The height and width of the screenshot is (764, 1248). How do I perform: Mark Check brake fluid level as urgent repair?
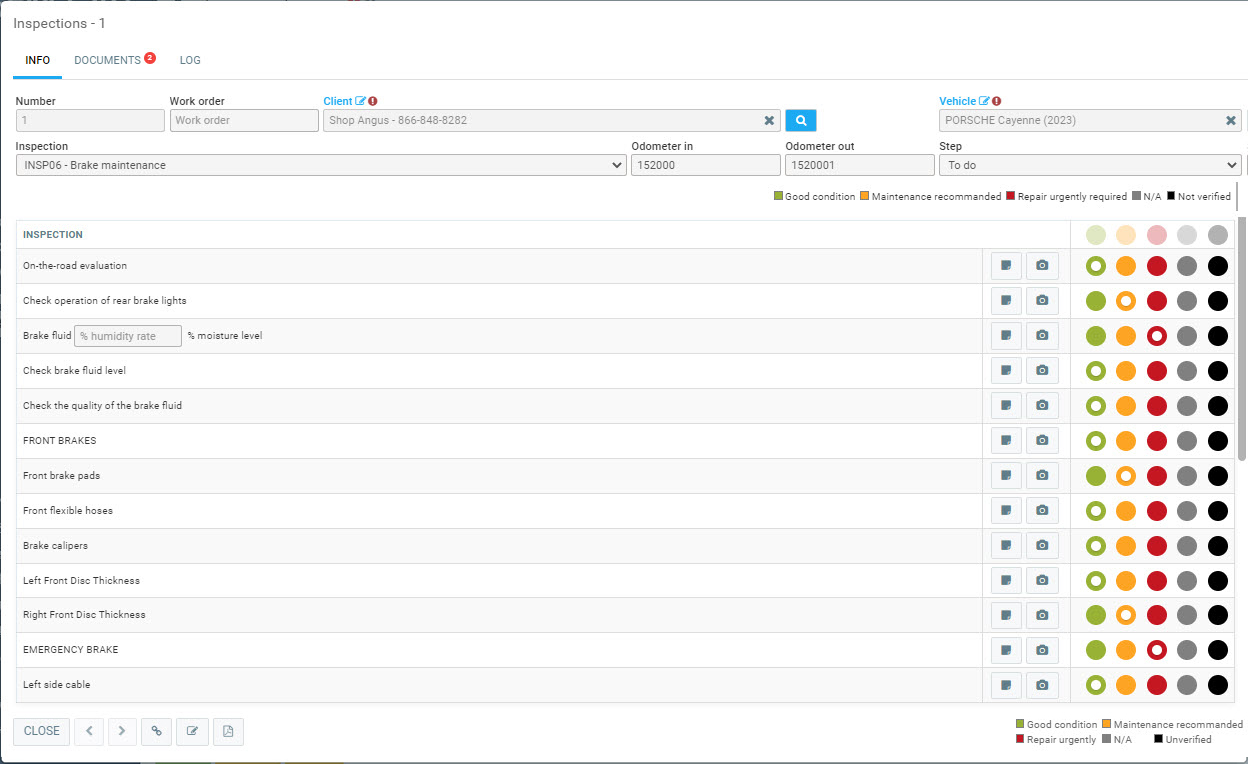1157,371
